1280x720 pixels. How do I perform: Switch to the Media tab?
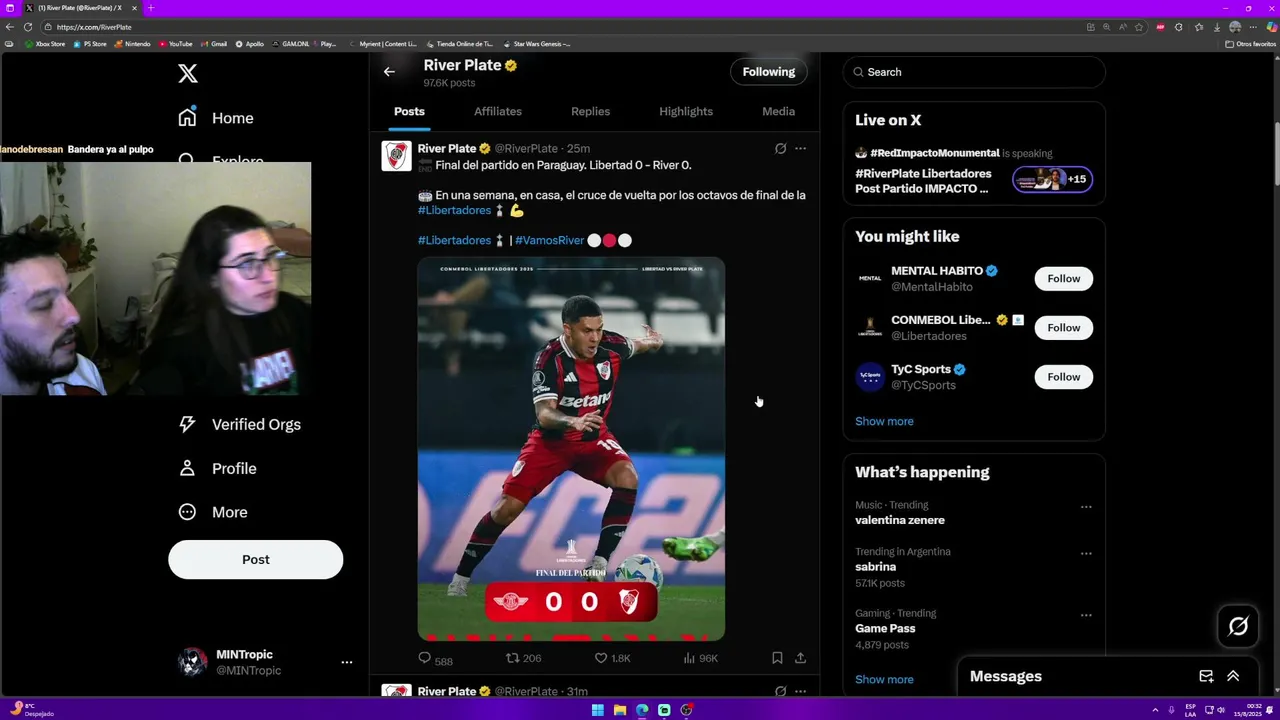tap(778, 111)
